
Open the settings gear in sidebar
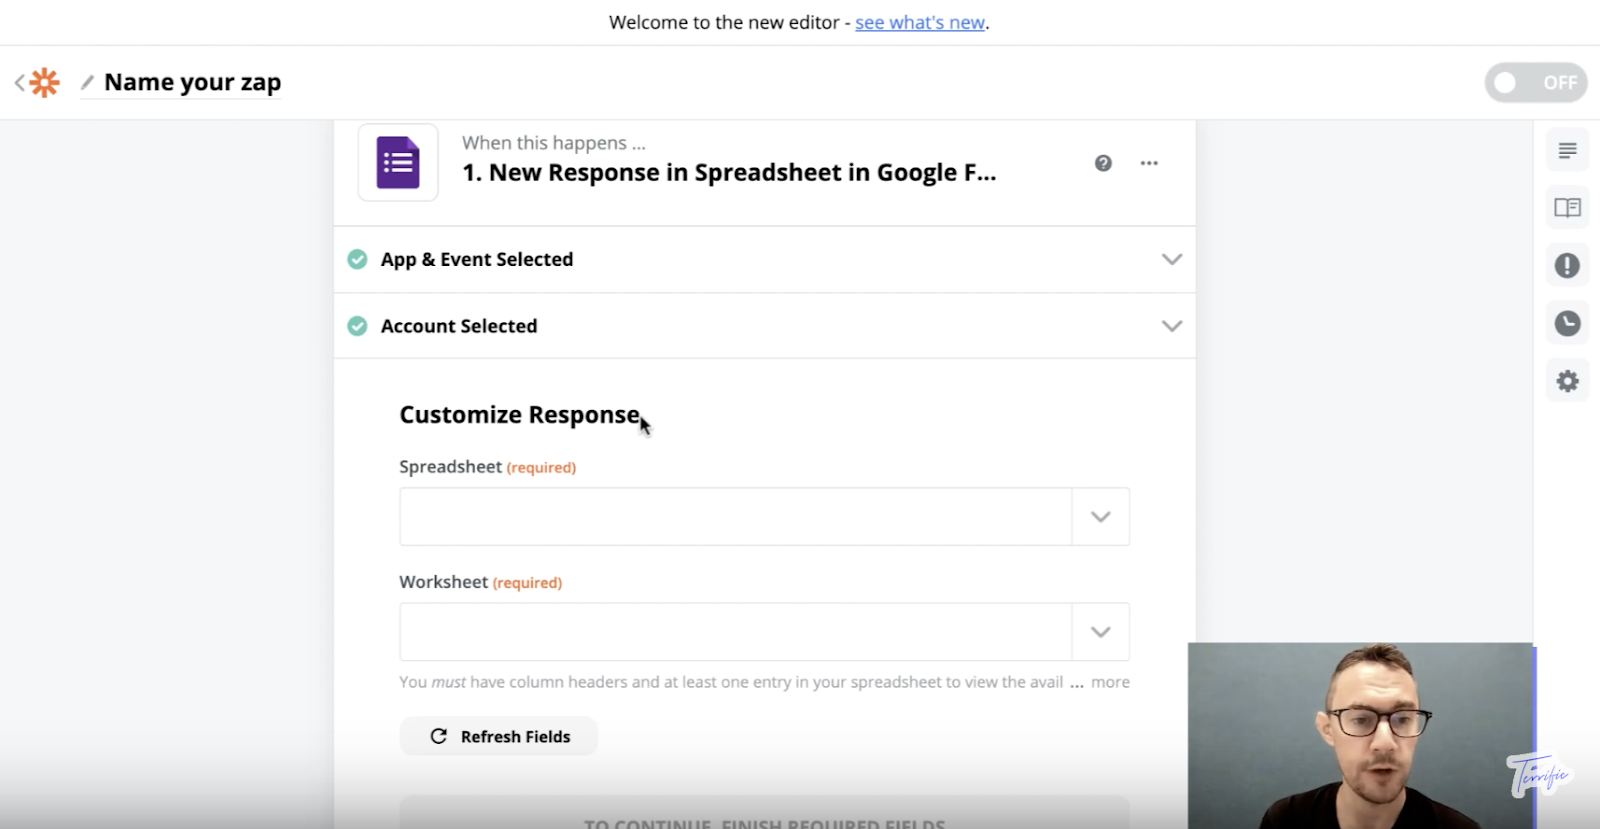click(1567, 381)
